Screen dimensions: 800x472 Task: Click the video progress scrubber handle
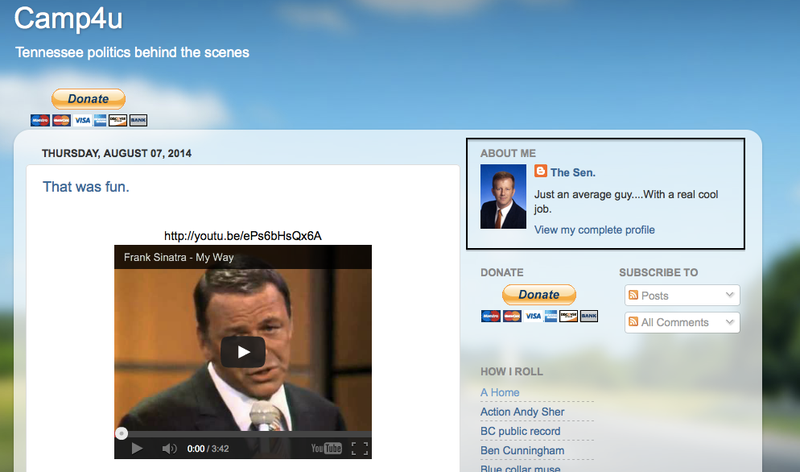coord(121,434)
